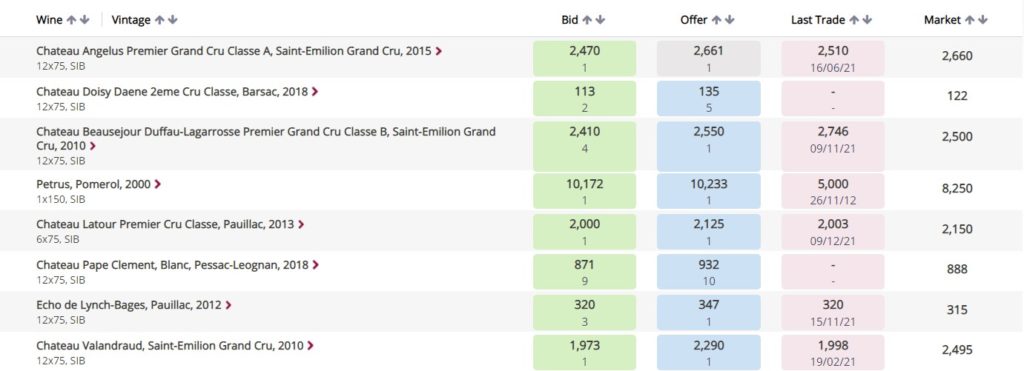The image size is (1024, 371).
Task: Open Chateau Latour Pauillac 2013 wine link
Action: tap(165, 224)
